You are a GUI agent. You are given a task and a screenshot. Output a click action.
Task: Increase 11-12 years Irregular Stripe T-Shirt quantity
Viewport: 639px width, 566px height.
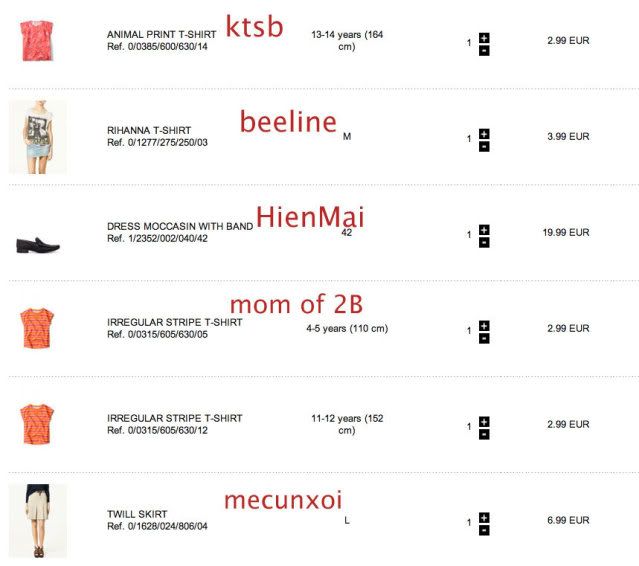click(x=484, y=421)
